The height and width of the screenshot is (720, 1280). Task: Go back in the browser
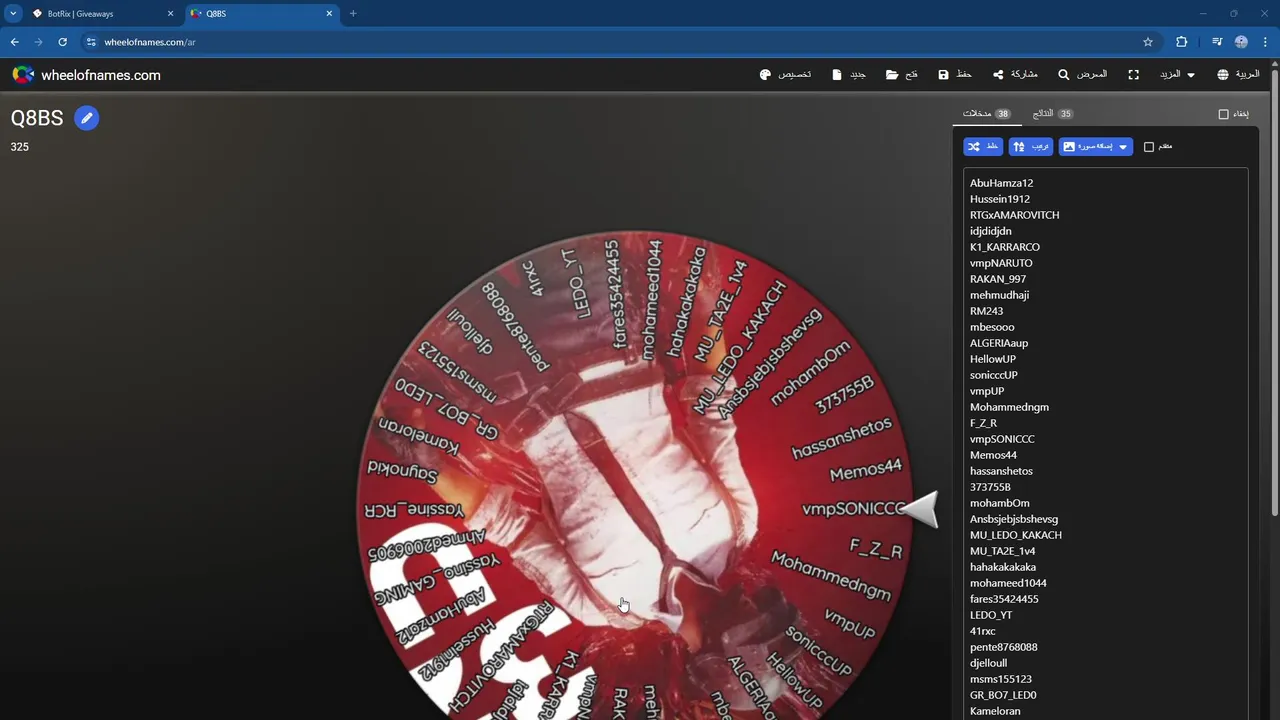(x=14, y=42)
